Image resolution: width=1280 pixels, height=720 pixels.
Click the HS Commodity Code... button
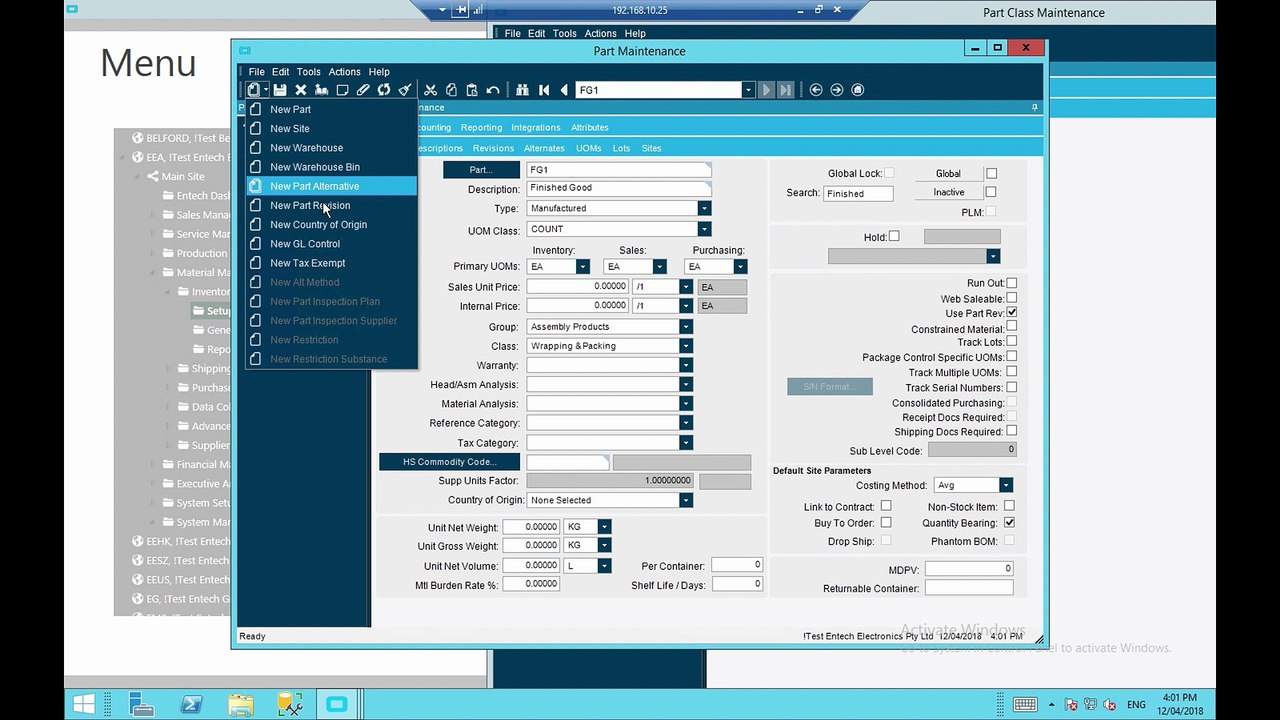(450, 462)
